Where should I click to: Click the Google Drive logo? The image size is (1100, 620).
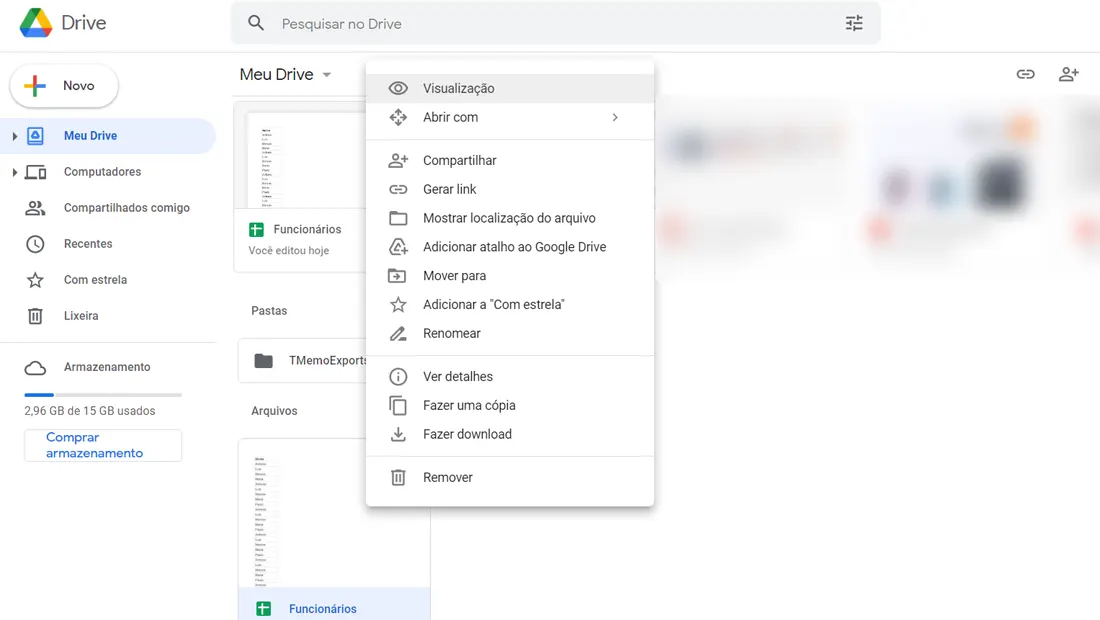(36, 23)
